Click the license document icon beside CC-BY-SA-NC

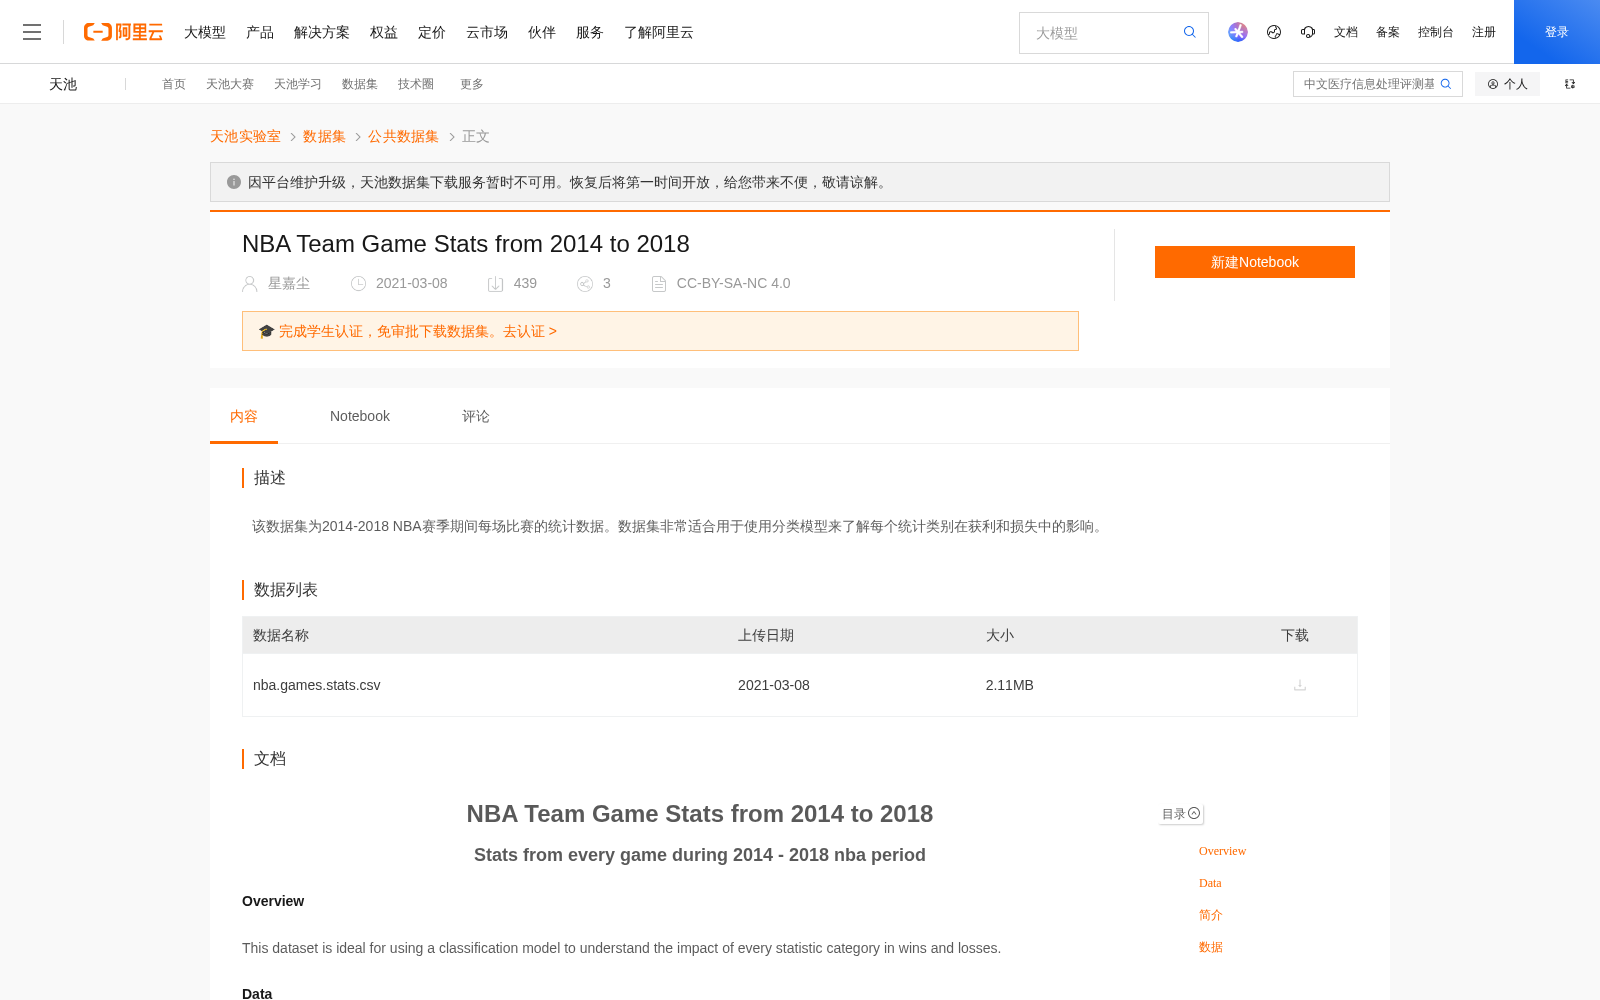[659, 284]
